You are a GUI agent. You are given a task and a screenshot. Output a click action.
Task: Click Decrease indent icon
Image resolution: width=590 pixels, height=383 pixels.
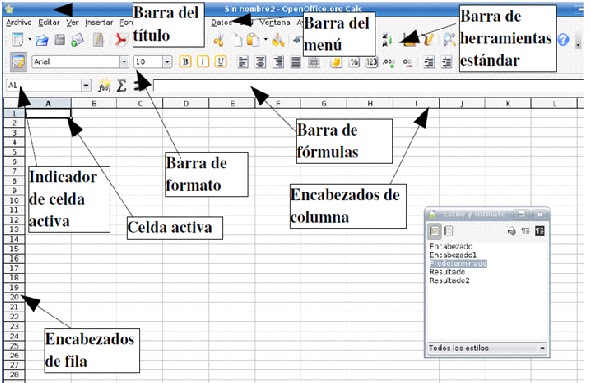coord(429,62)
